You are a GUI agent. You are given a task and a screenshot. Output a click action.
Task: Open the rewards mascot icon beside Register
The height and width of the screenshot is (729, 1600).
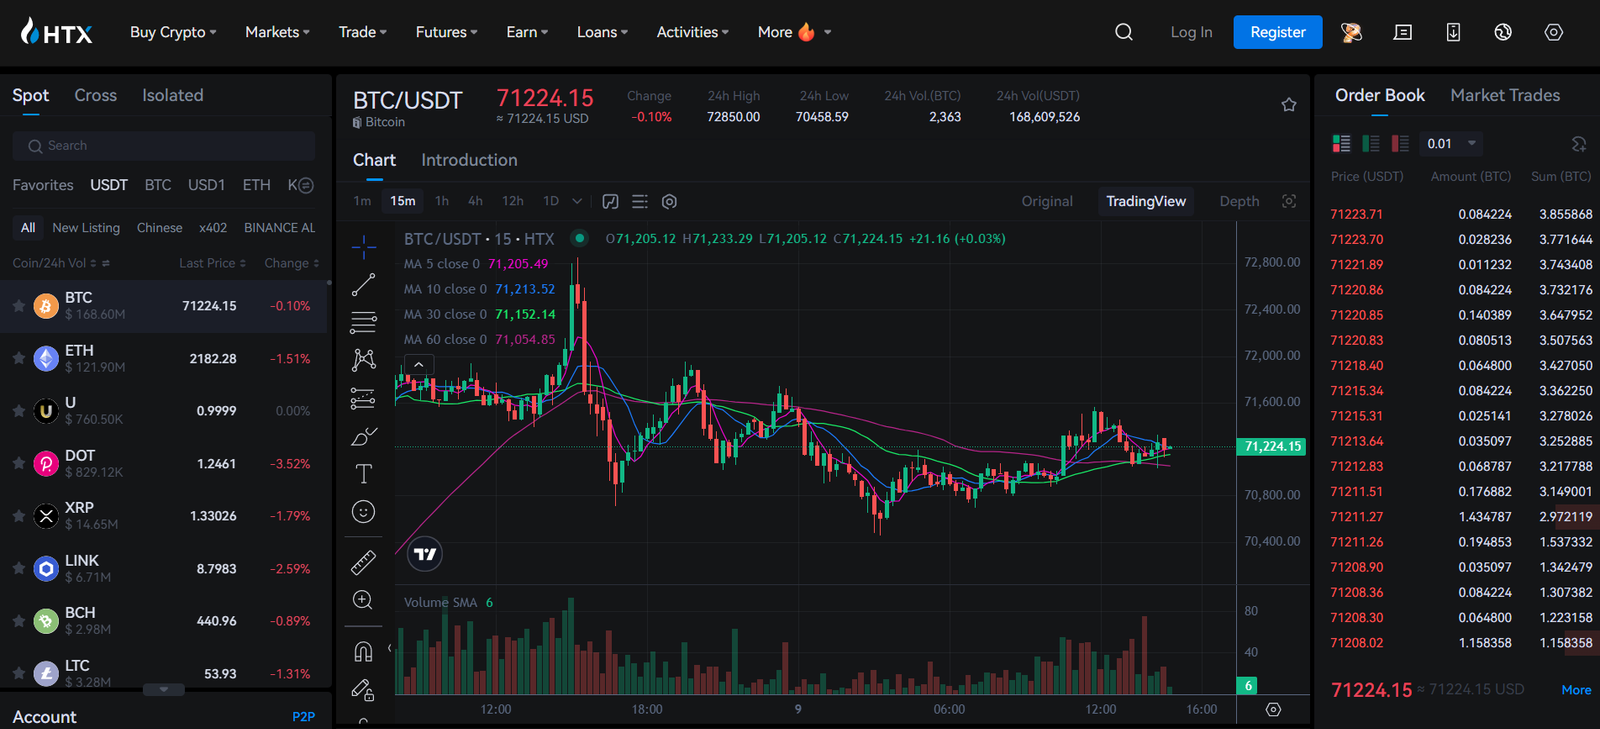pos(1351,32)
